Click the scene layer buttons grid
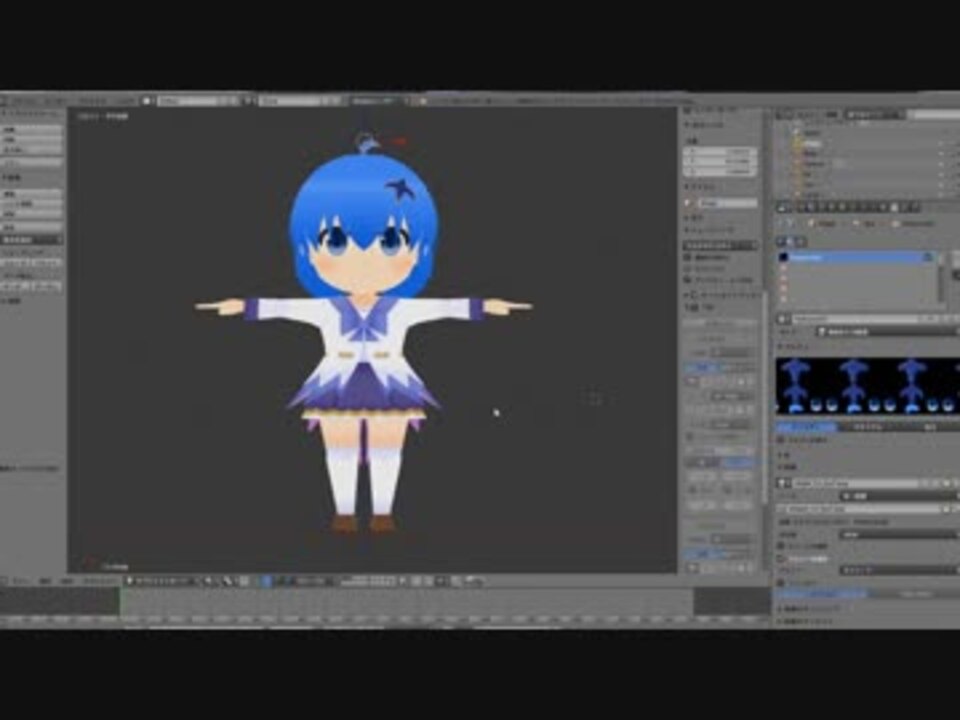This screenshot has height=720, width=960. [x=370, y=581]
